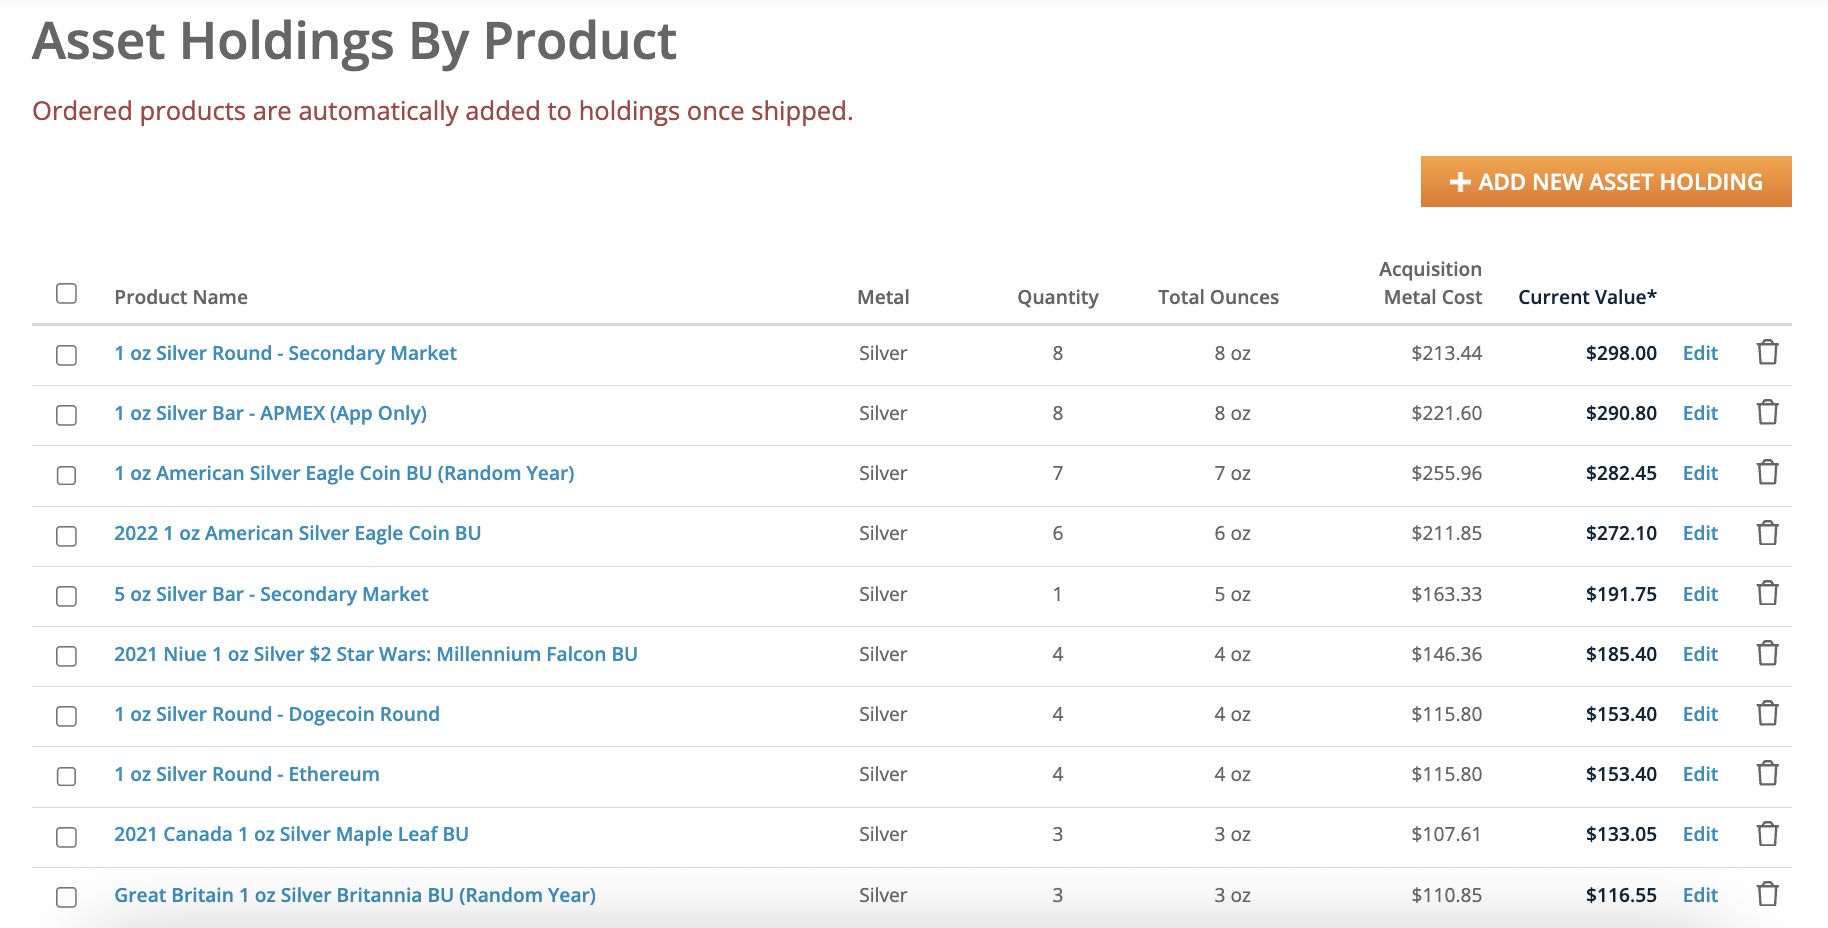Edit American Silver Eagle Random Year holding

click(x=1700, y=473)
